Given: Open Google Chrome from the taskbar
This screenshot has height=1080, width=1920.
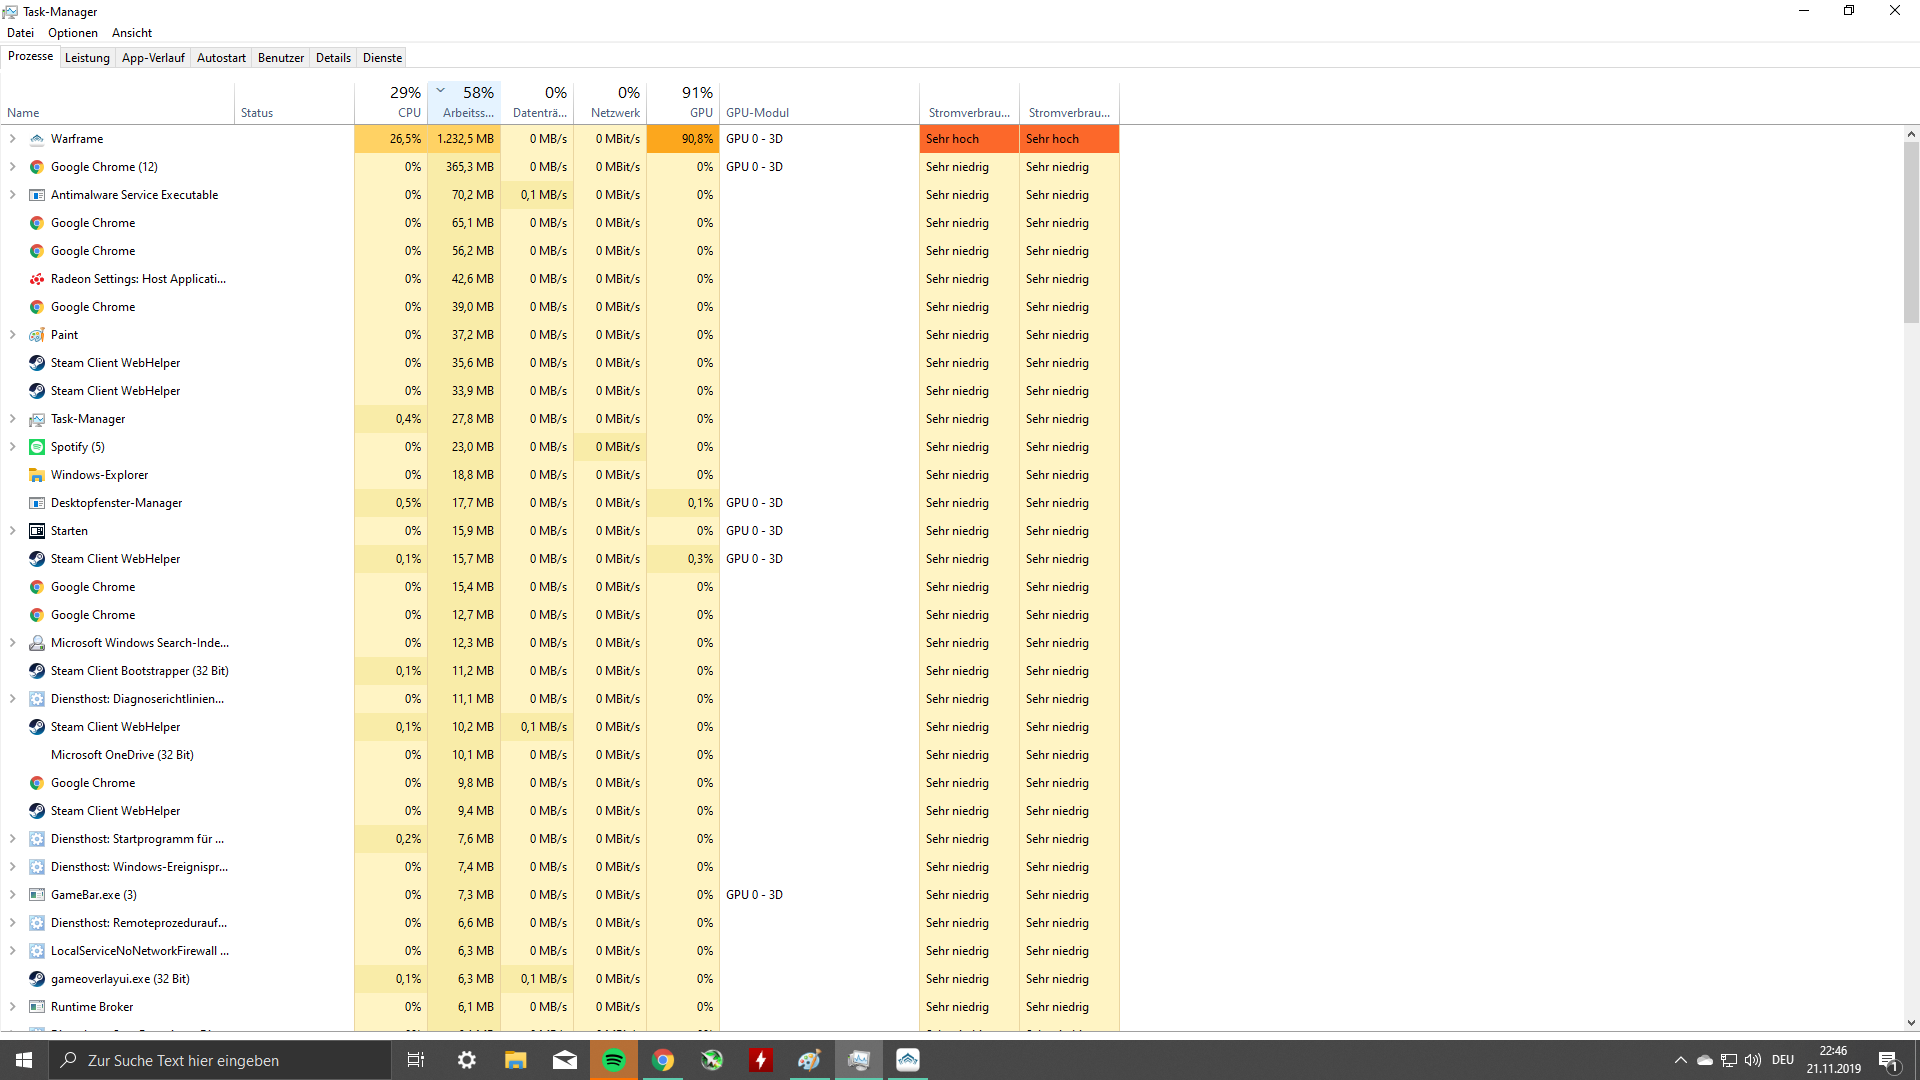Looking at the screenshot, I should coord(663,1060).
